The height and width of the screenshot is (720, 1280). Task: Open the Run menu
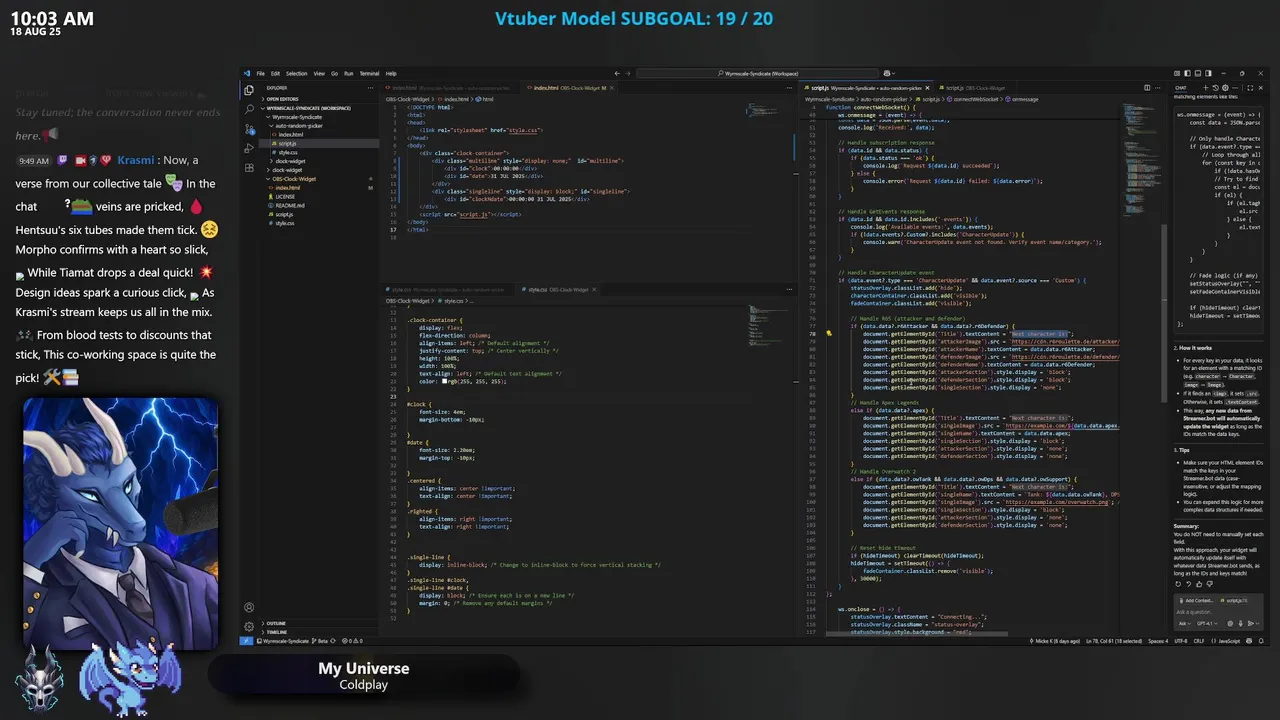[x=348, y=73]
